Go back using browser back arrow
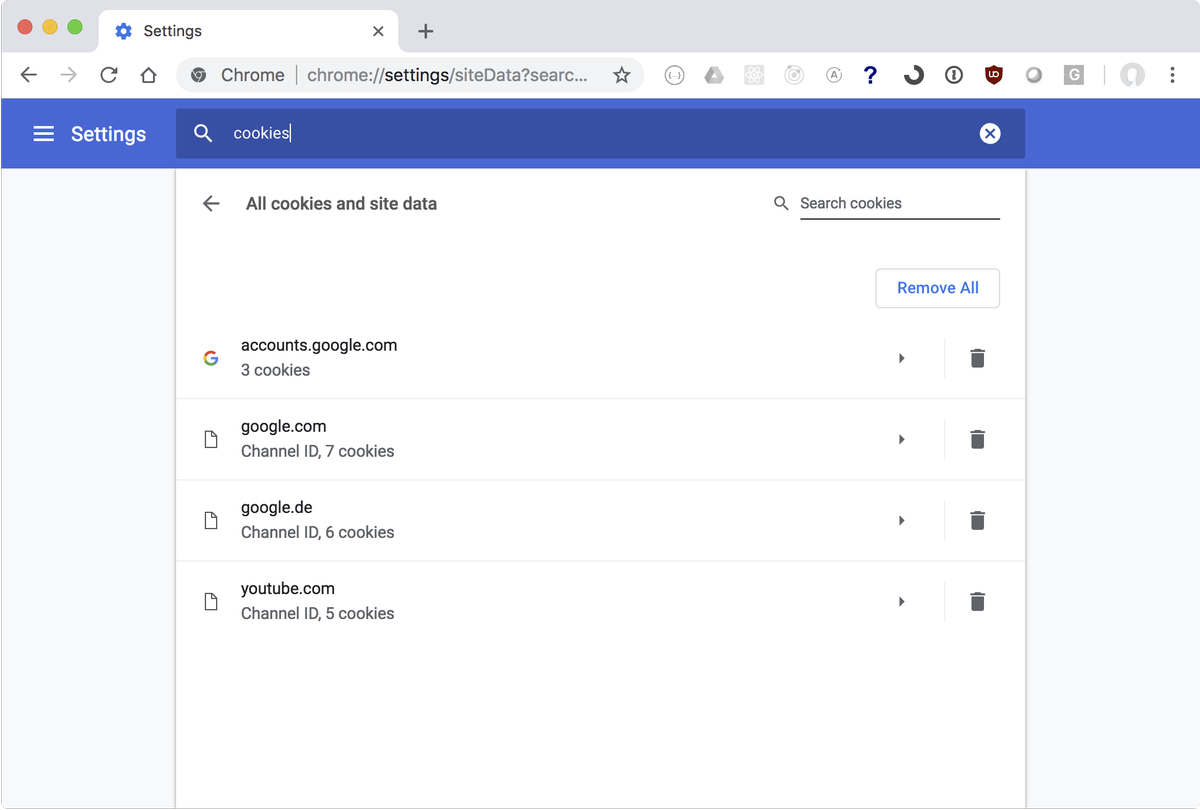1200x810 pixels. coord(29,75)
